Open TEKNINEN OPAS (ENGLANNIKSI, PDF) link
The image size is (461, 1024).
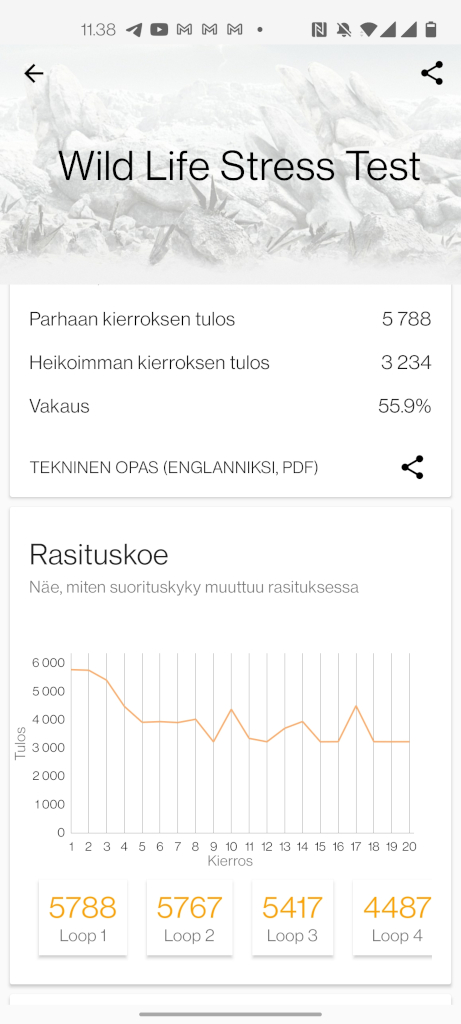(174, 468)
